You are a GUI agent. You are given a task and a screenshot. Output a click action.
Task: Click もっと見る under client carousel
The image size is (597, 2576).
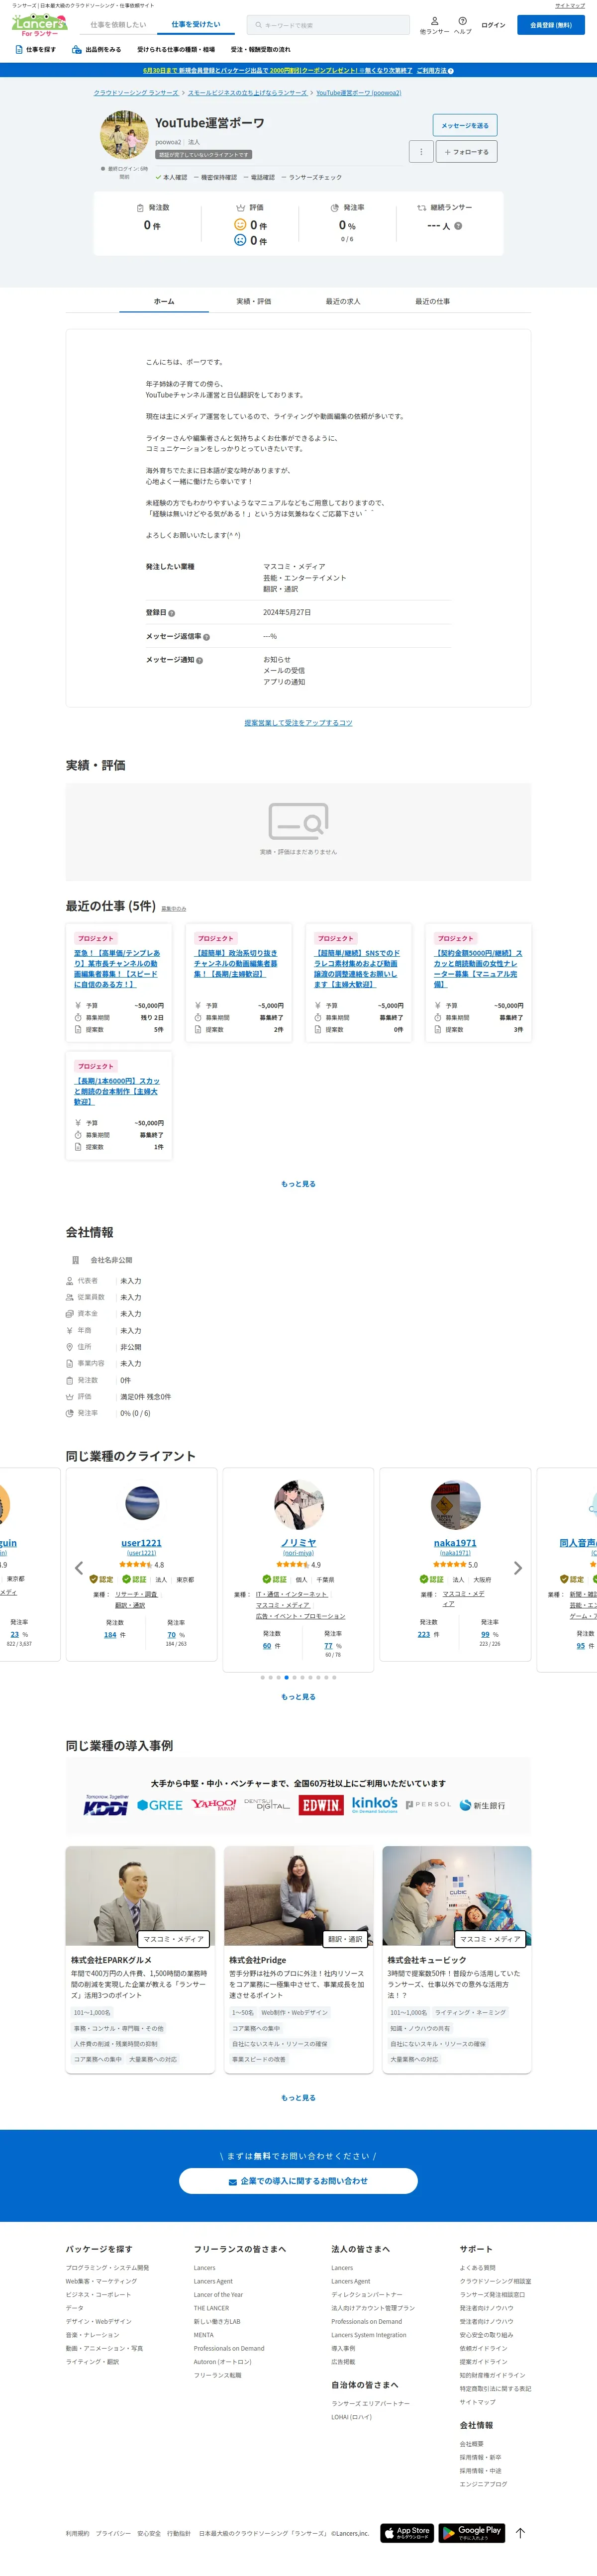tap(298, 1697)
